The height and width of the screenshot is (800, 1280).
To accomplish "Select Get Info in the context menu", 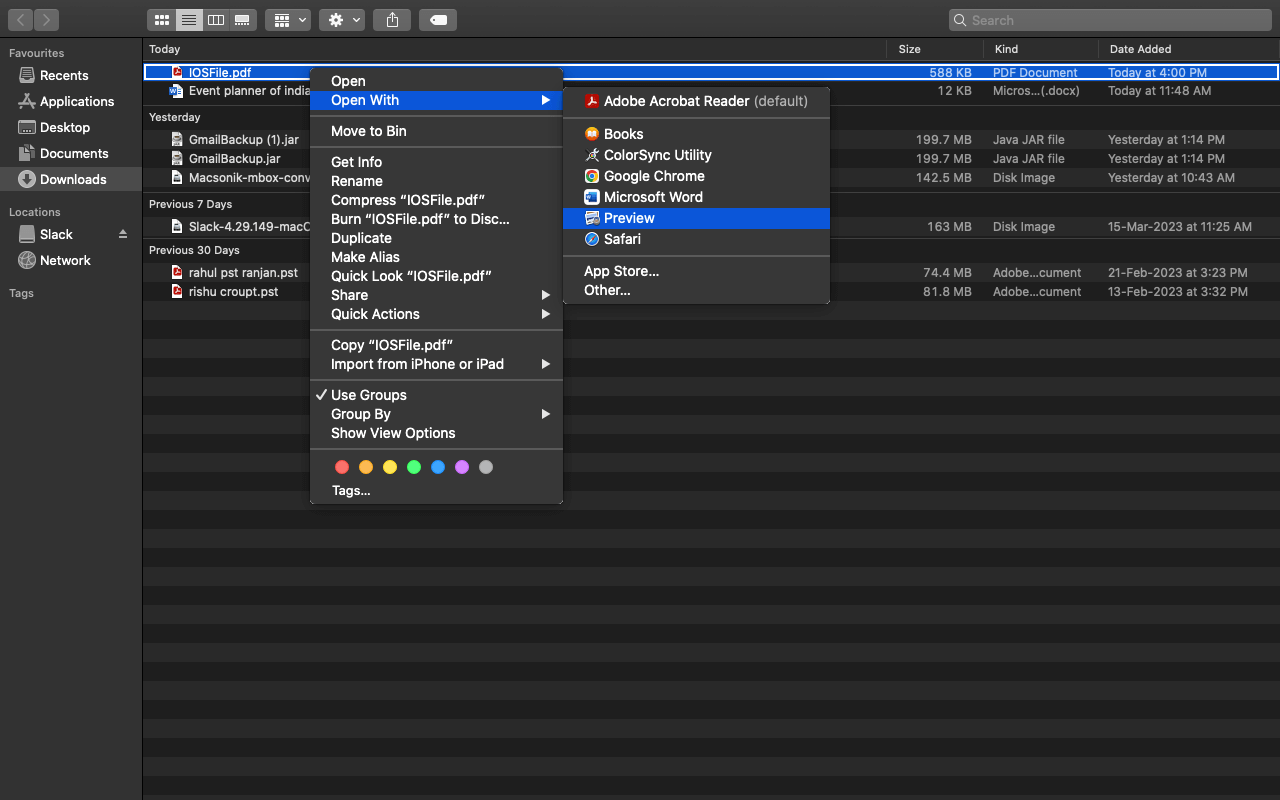I will point(436,162).
